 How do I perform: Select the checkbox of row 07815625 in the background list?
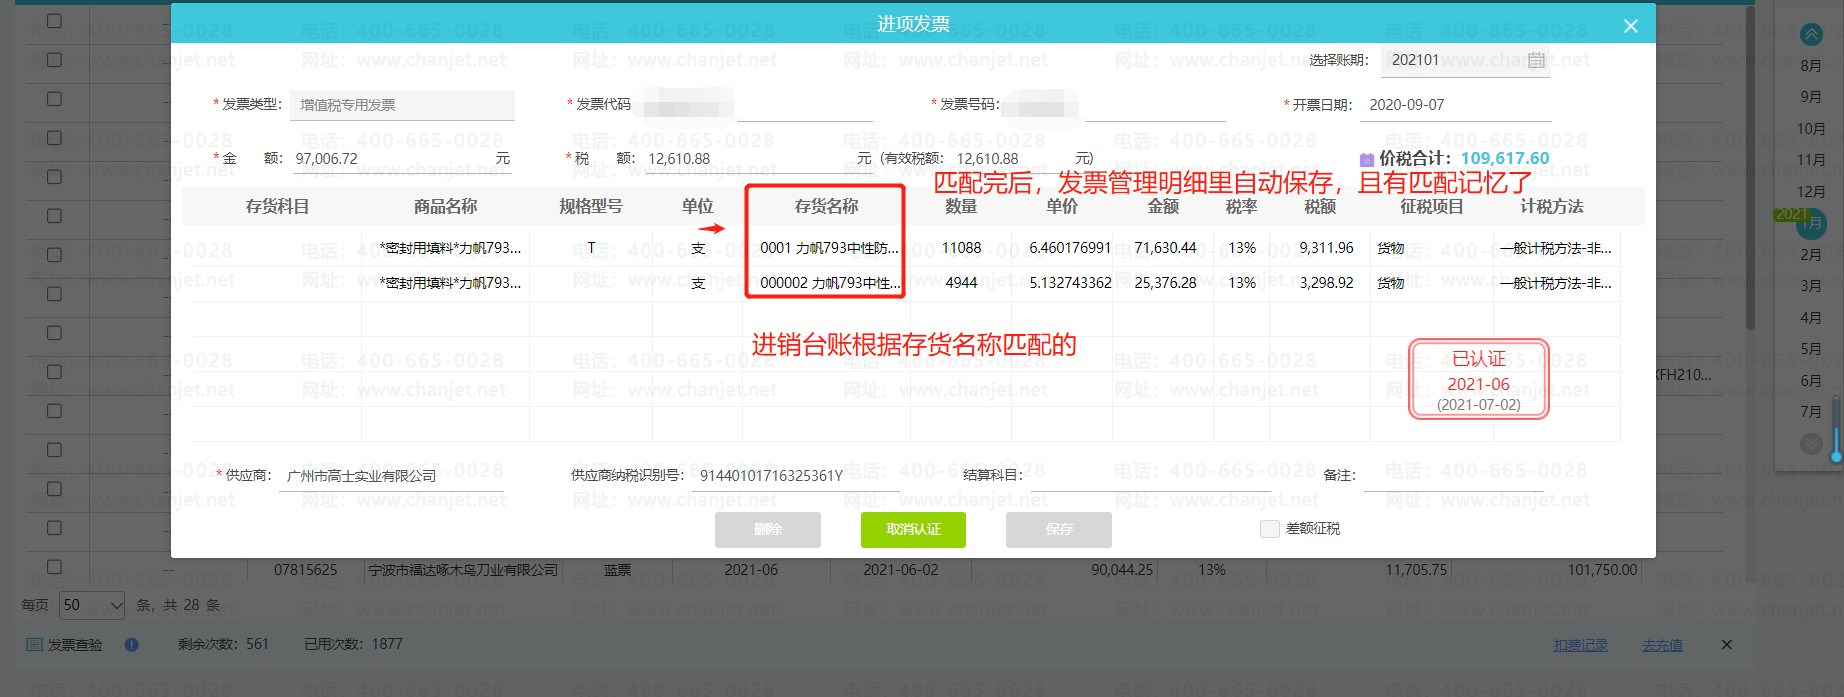[x=54, y=567]
